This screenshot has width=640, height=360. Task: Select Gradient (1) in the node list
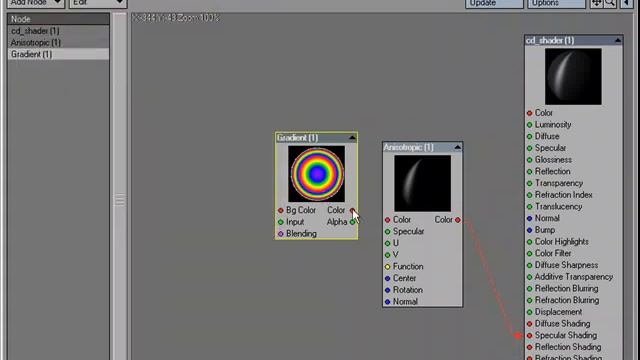click(x=58, y=54)
